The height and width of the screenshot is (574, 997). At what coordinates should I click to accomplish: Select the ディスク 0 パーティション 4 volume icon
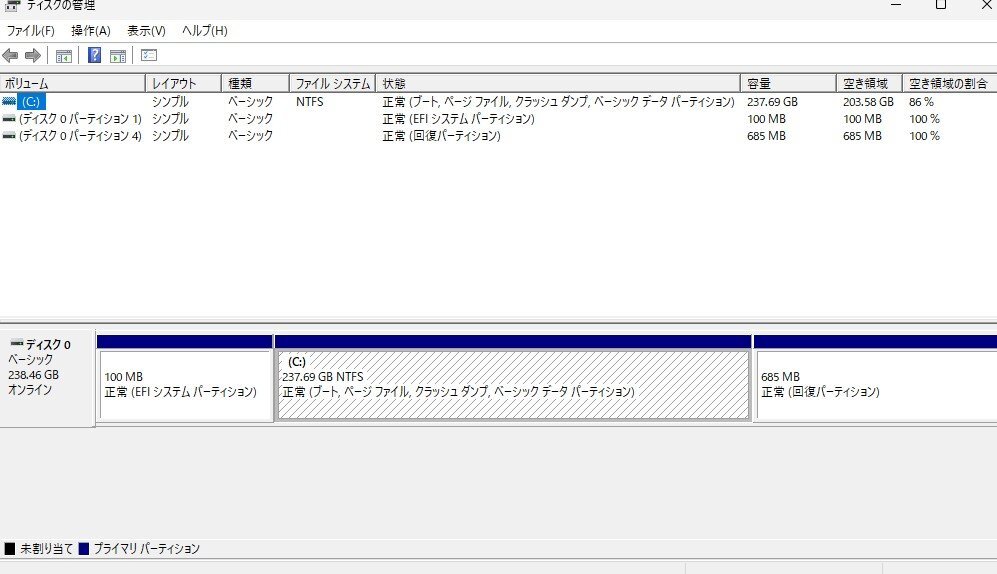coord(9,136)
